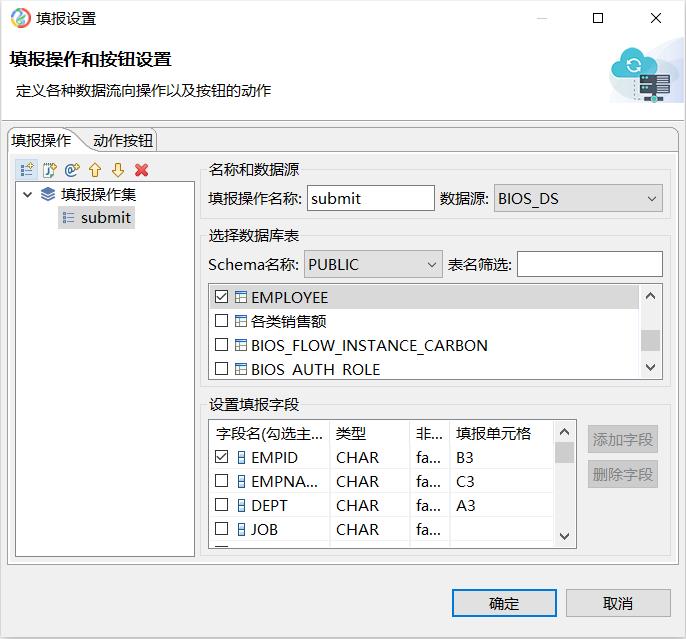Click the application logo in title bar
Image resolution: width=686 pixels, height=639 pixels.
coord(21,18)
